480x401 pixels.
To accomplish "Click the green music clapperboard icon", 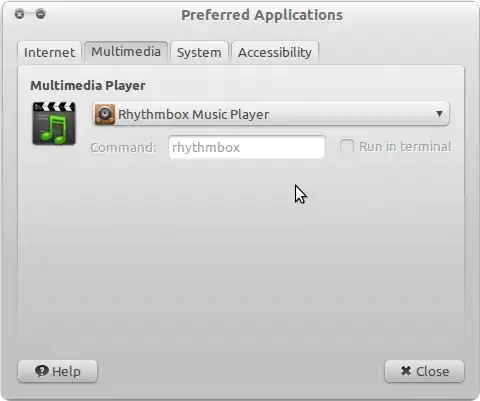I will (x=54, y=123).
